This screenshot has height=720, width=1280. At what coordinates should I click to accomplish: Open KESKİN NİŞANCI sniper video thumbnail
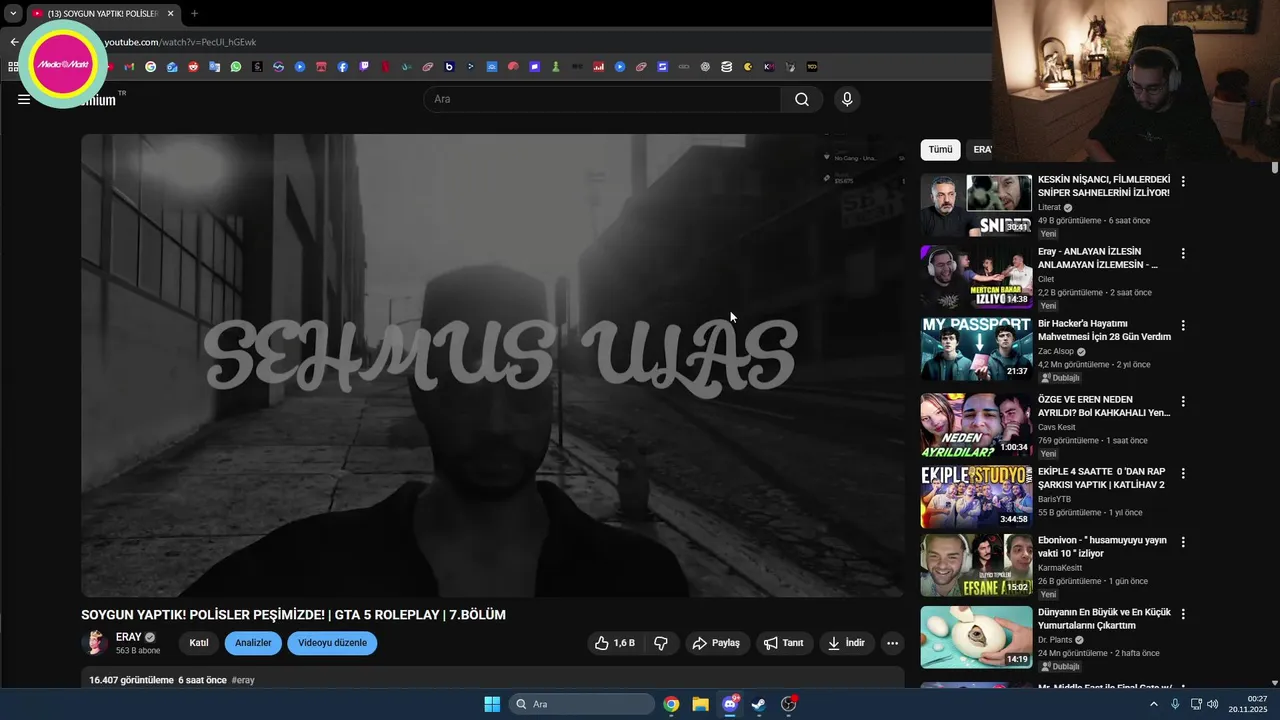click(976, 205)
